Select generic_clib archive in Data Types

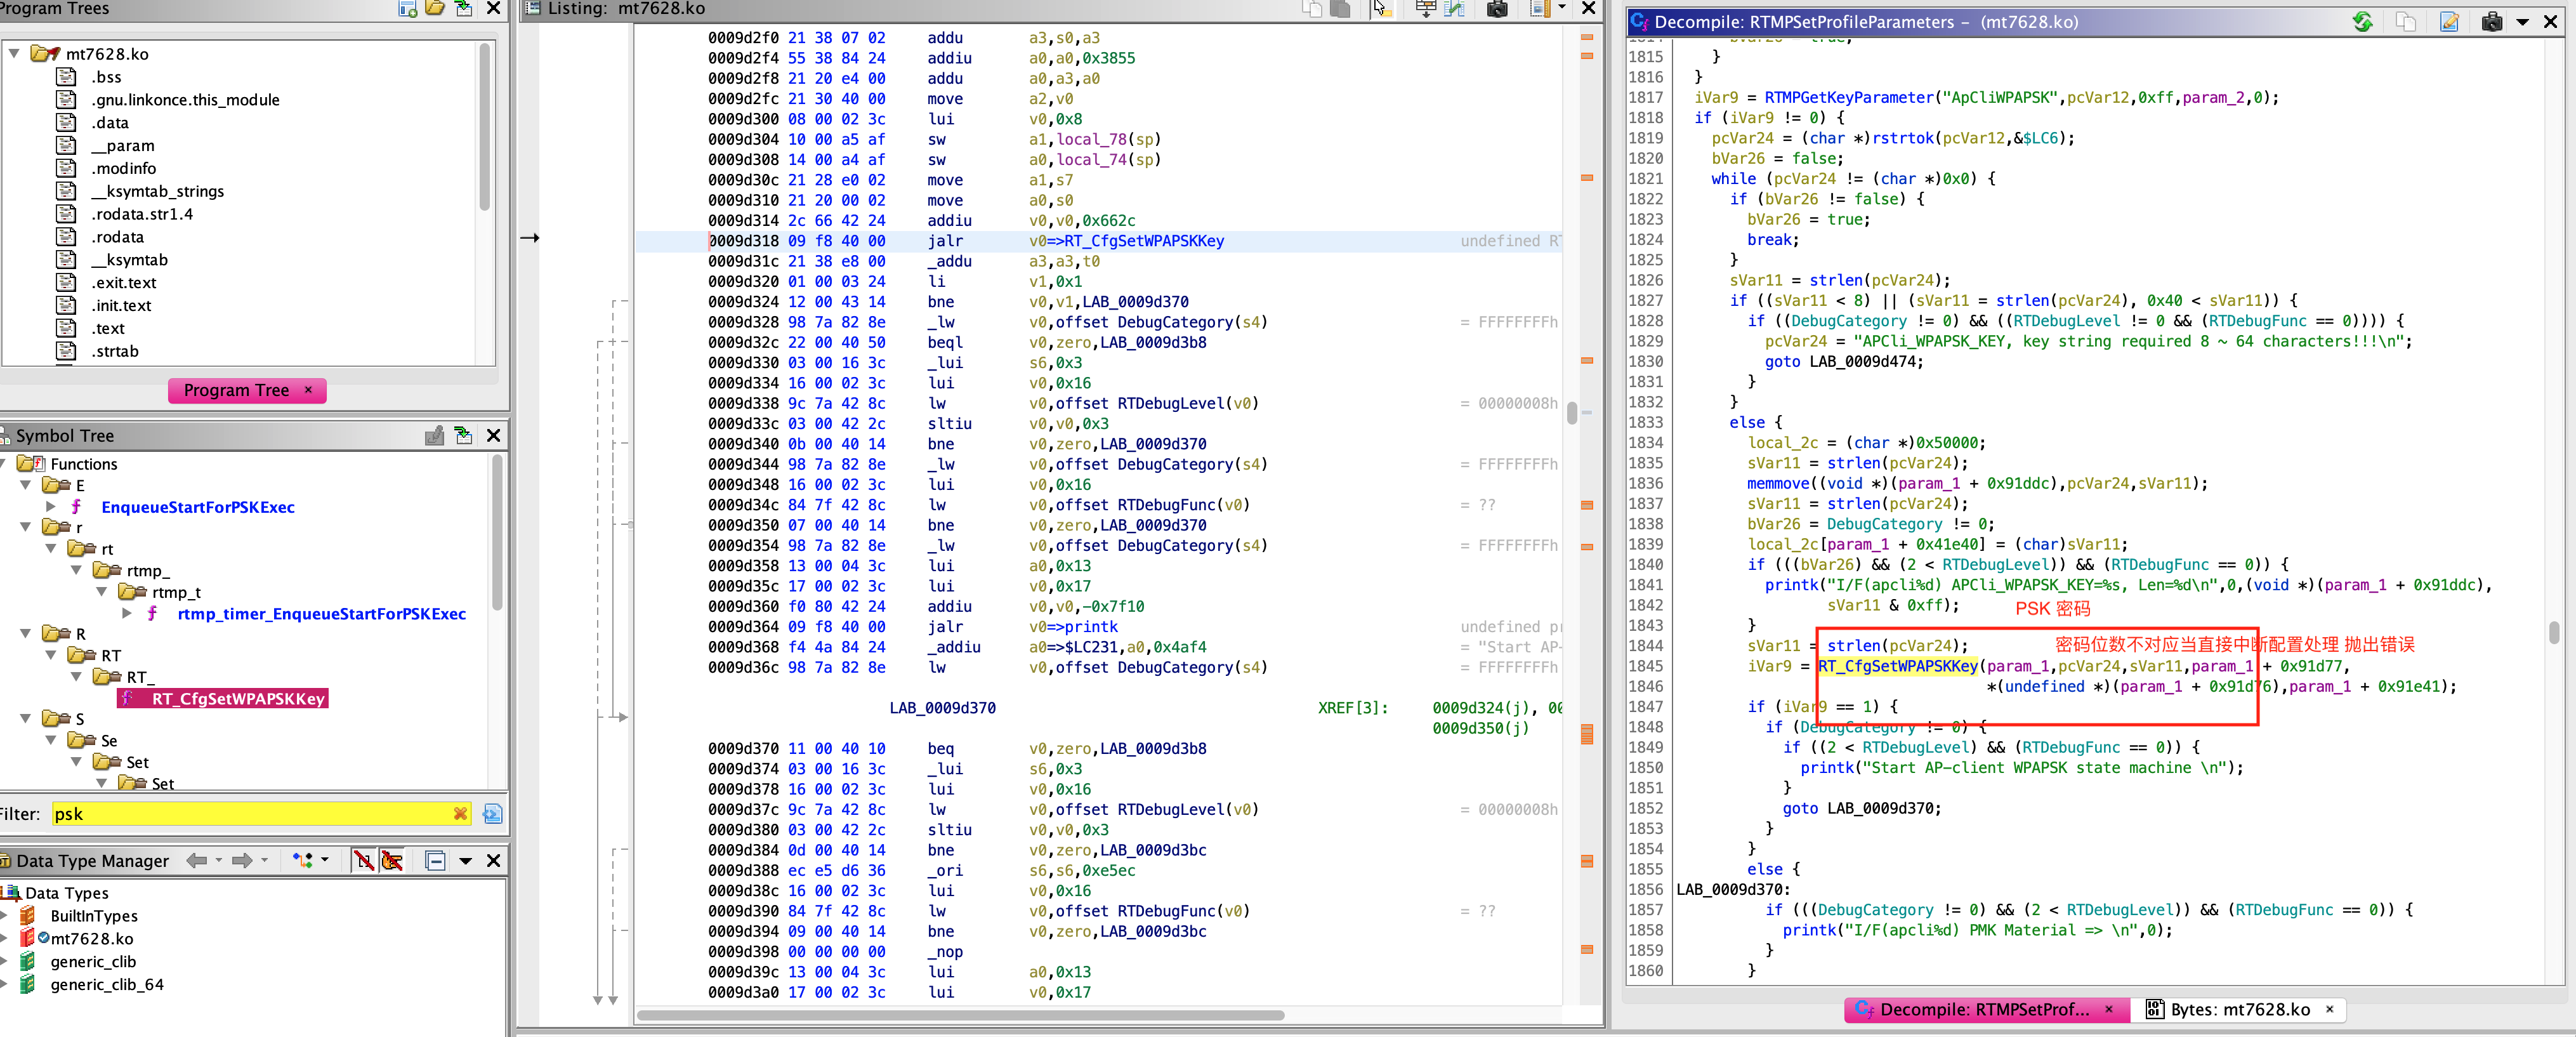click(93, 961)
